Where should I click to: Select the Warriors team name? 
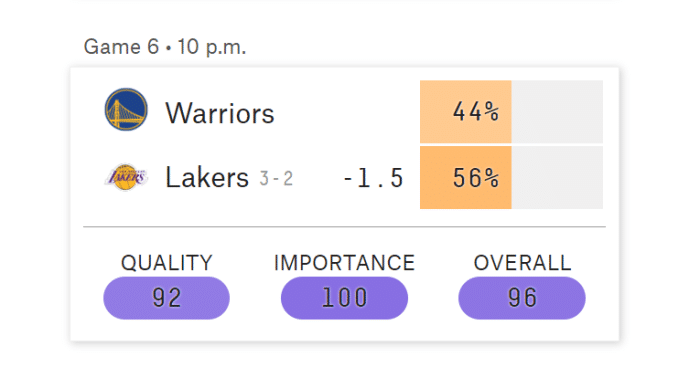220,113
